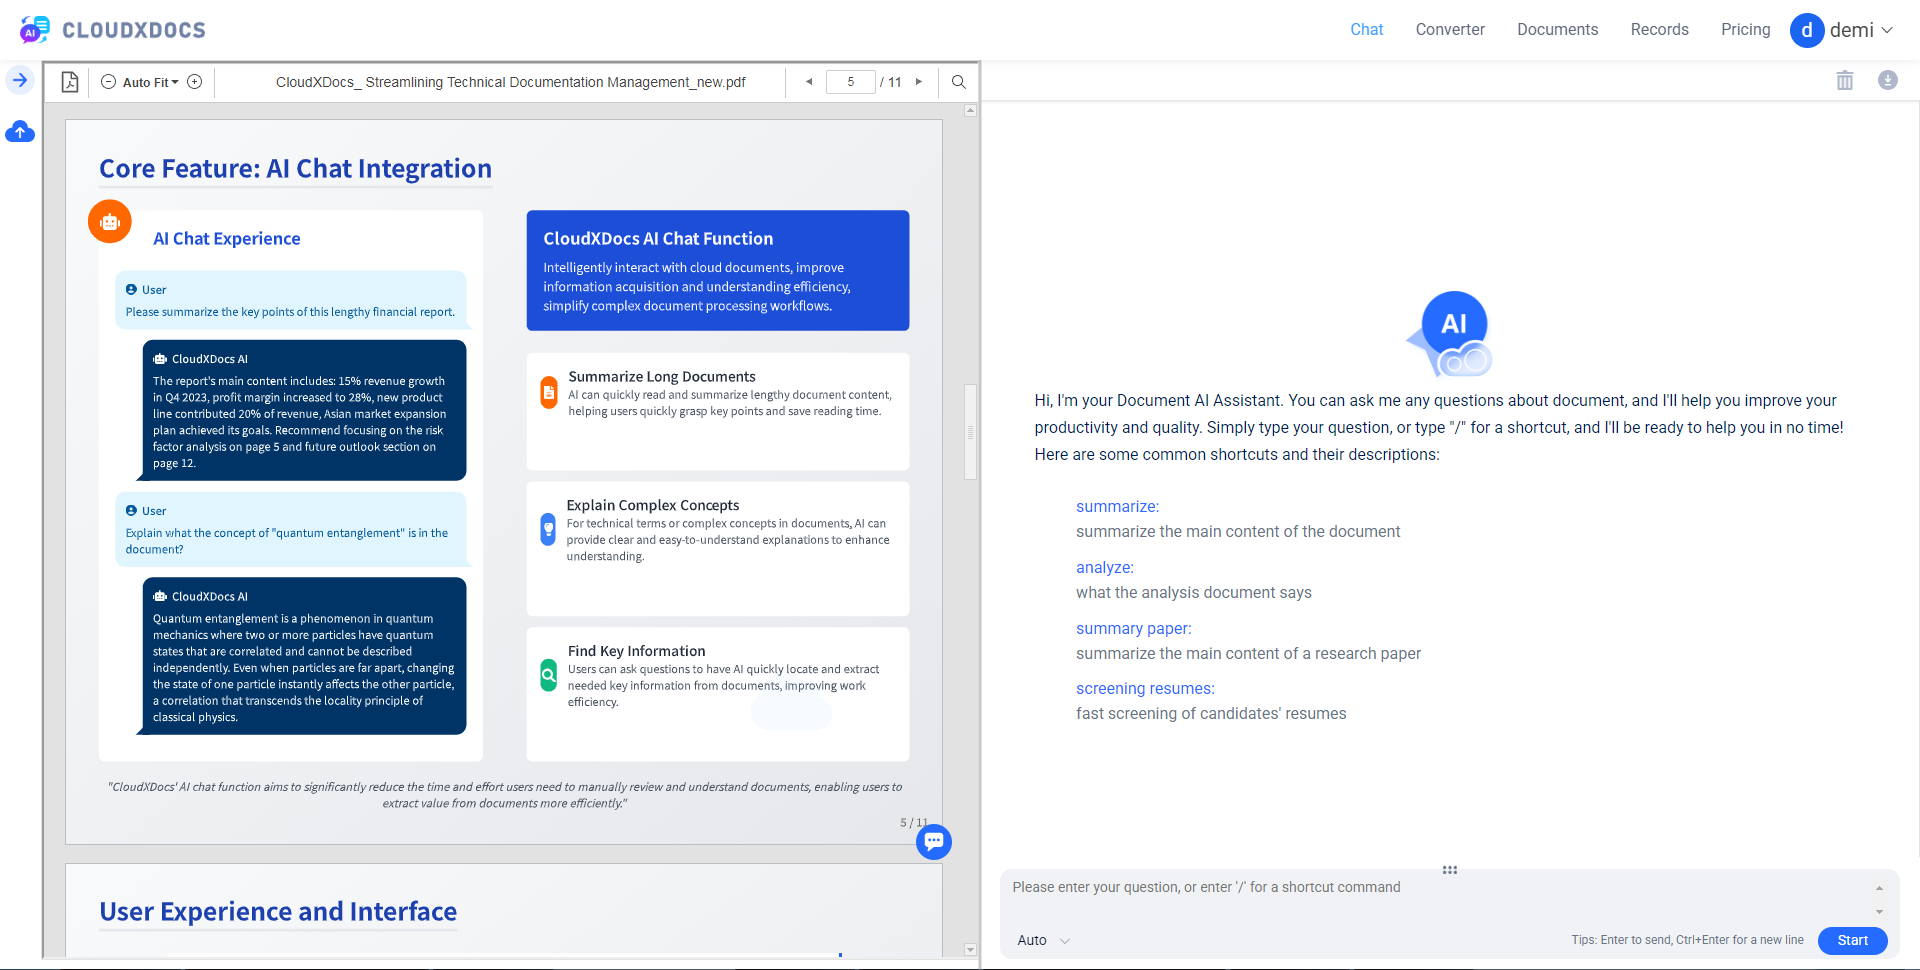Viewport: 1920px width, 970px height.
Task: Delete chat history with trash icon
Action: click(1845, 81)
